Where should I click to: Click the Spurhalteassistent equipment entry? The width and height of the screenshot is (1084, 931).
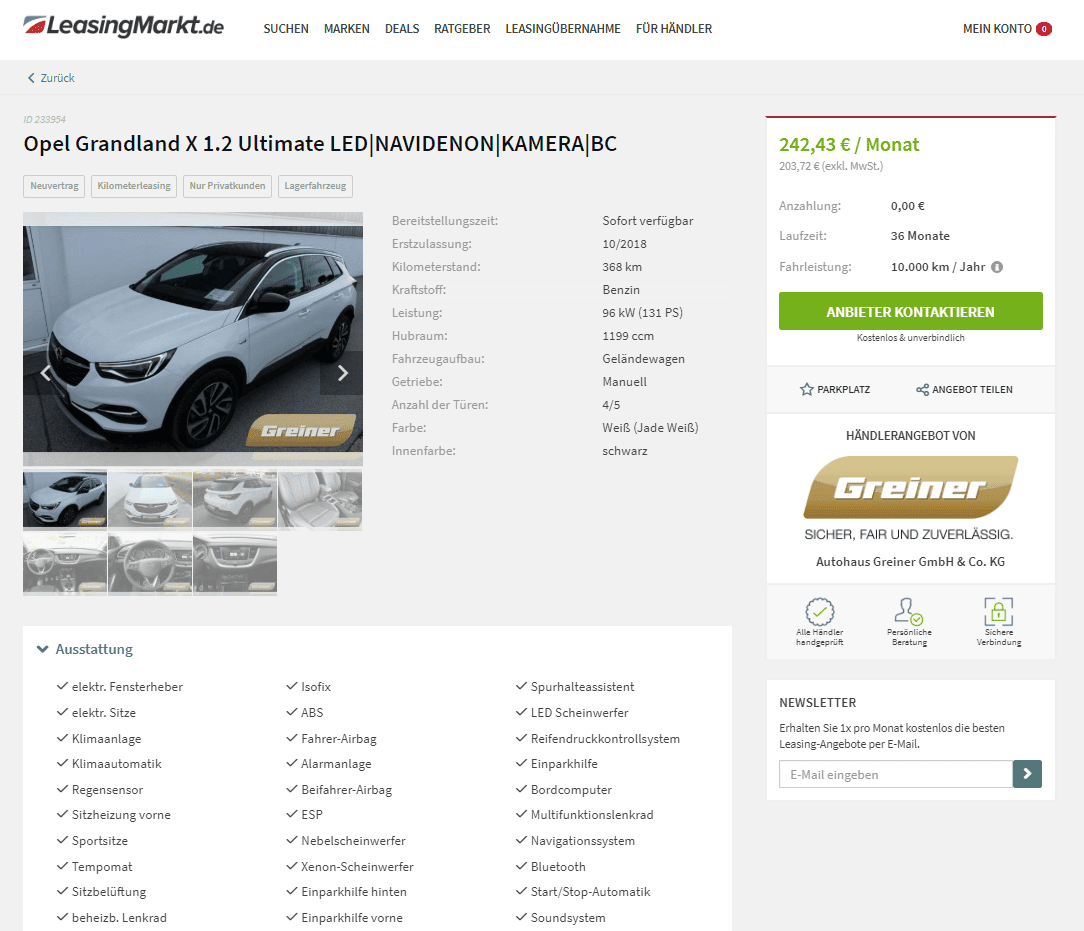tap(582, 686)
